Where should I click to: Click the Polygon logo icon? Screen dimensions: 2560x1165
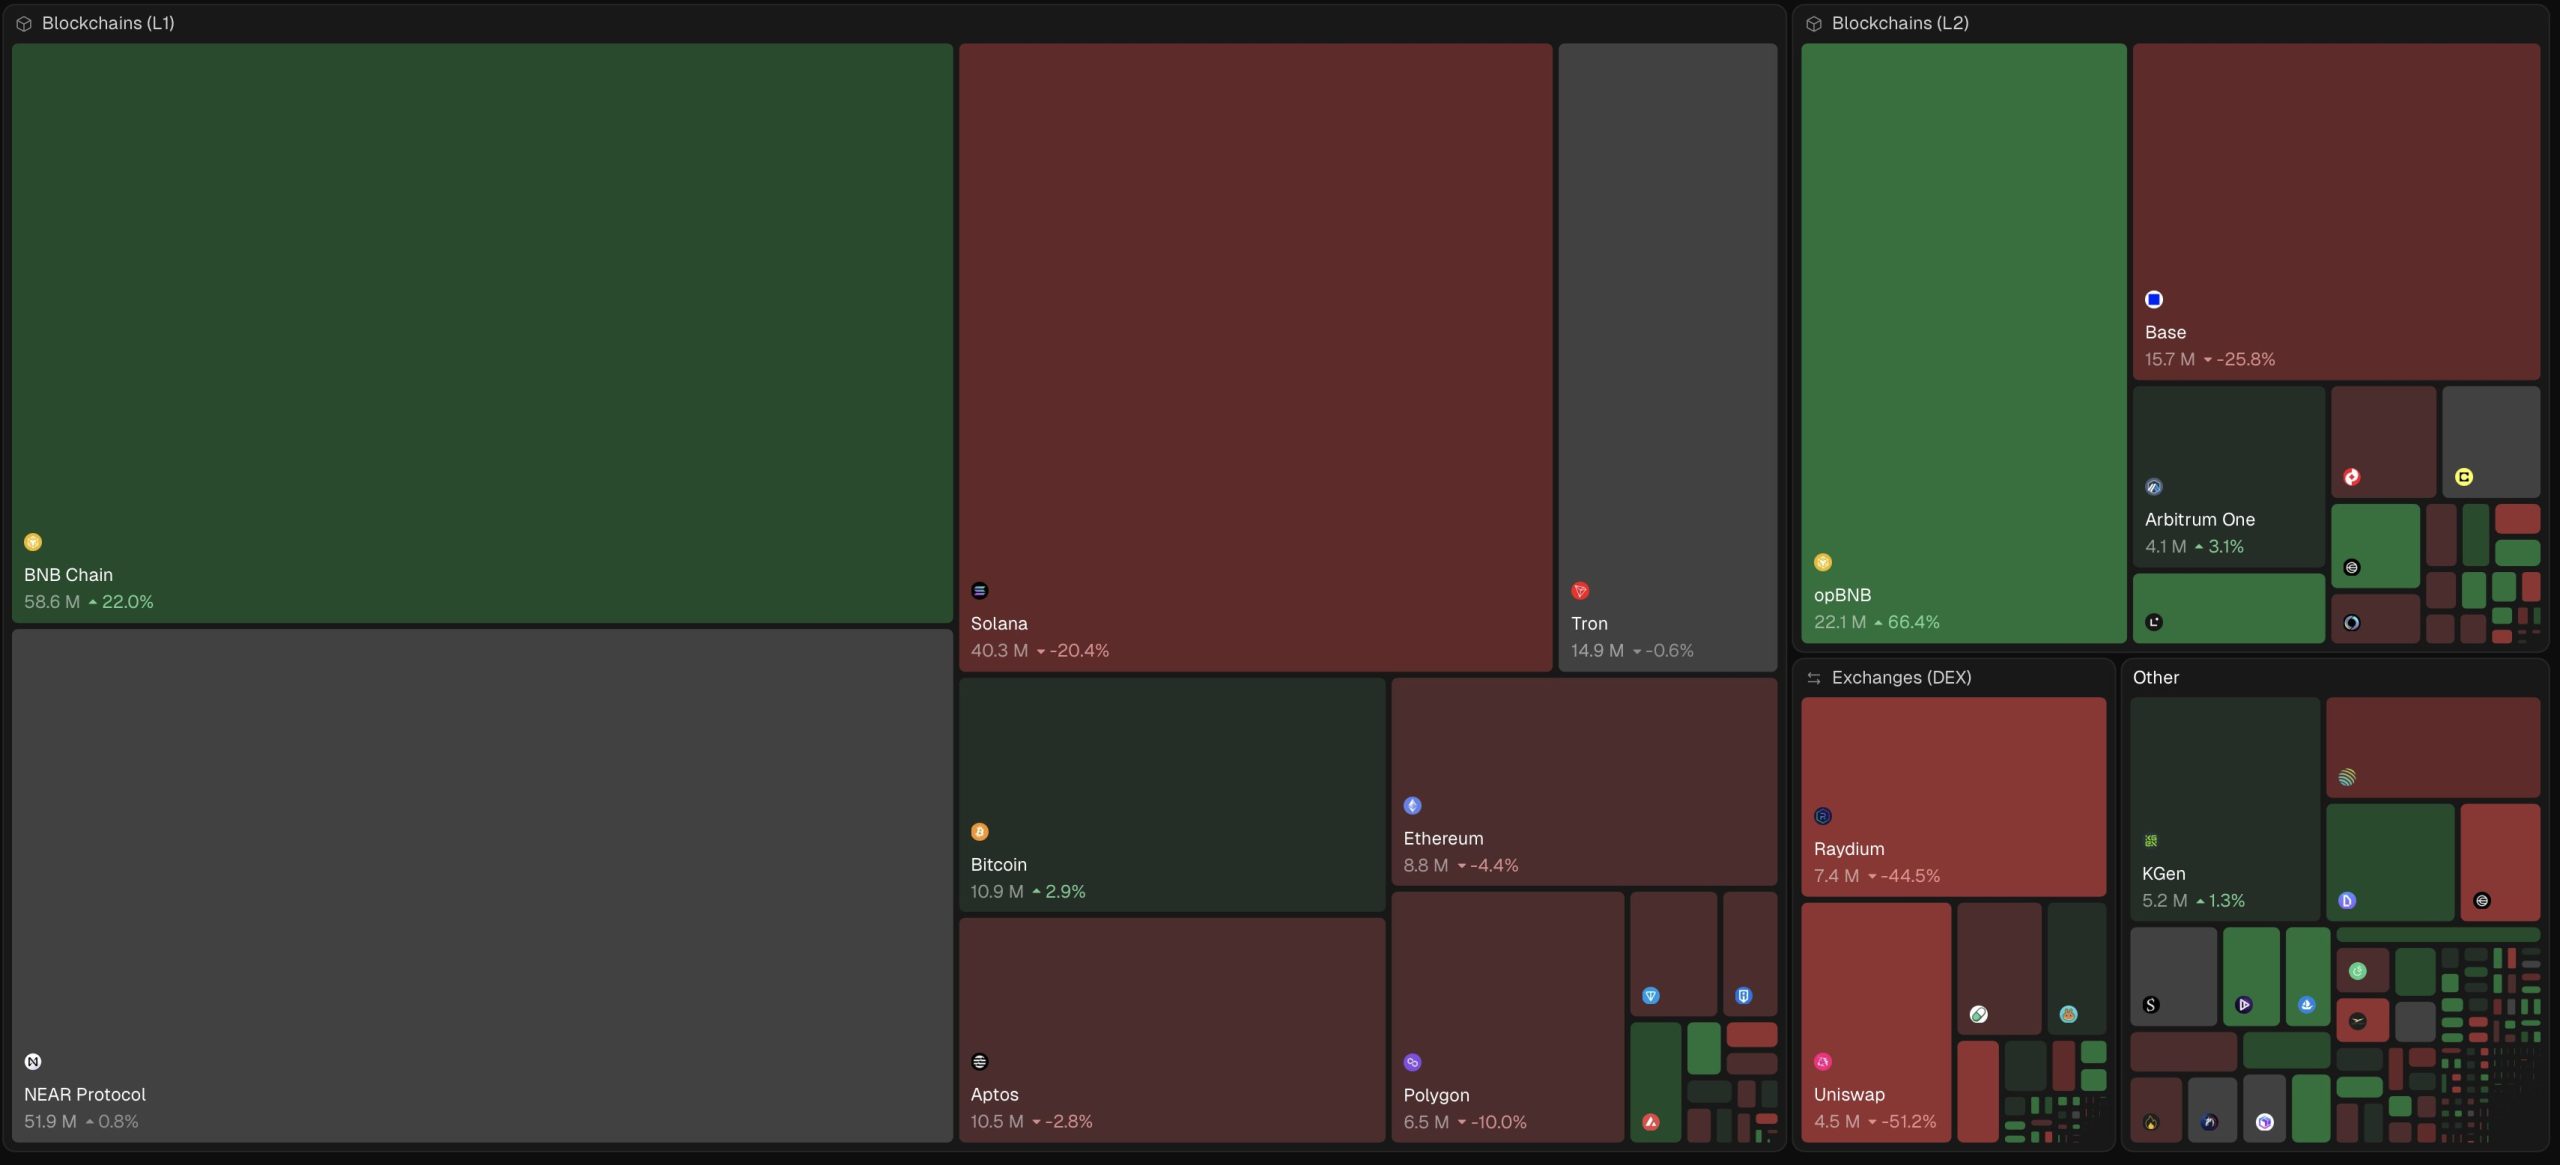pos(1413,1062)
